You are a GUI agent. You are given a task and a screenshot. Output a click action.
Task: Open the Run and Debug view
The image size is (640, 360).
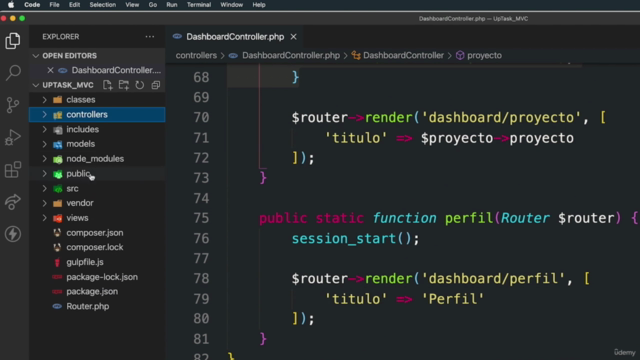13,137
